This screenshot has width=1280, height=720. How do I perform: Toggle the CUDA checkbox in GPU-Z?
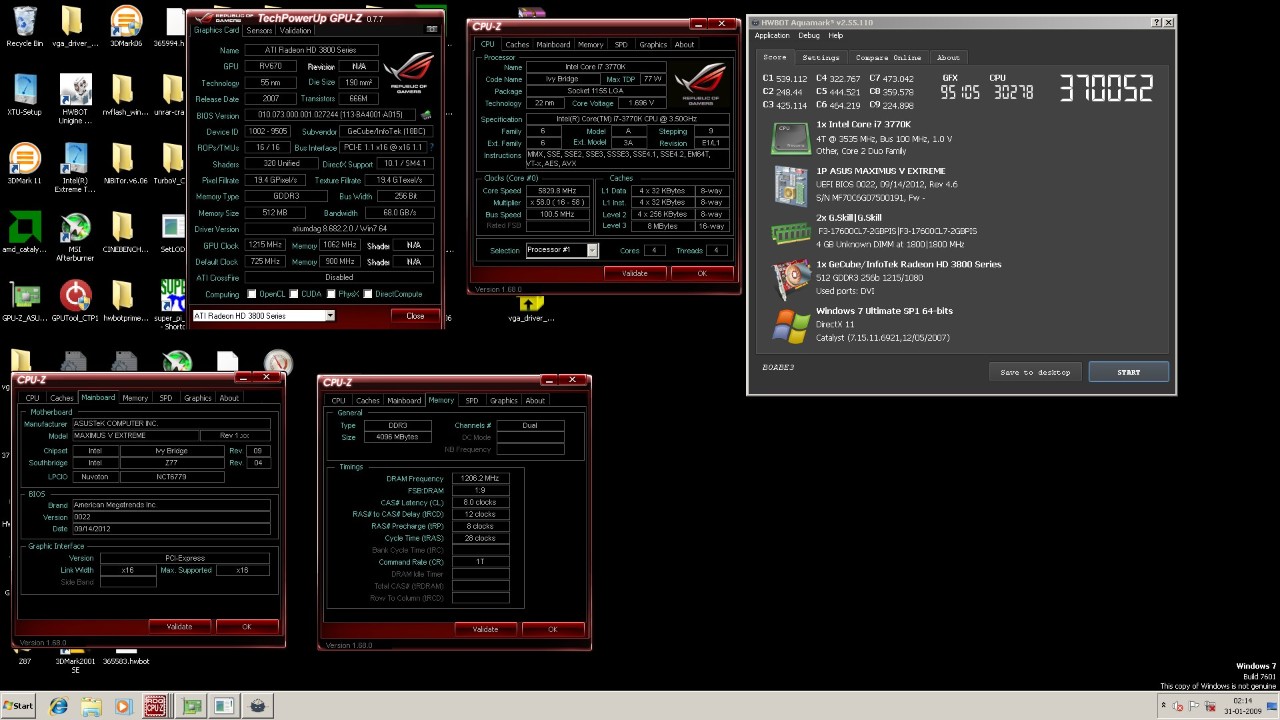(294, 294)
